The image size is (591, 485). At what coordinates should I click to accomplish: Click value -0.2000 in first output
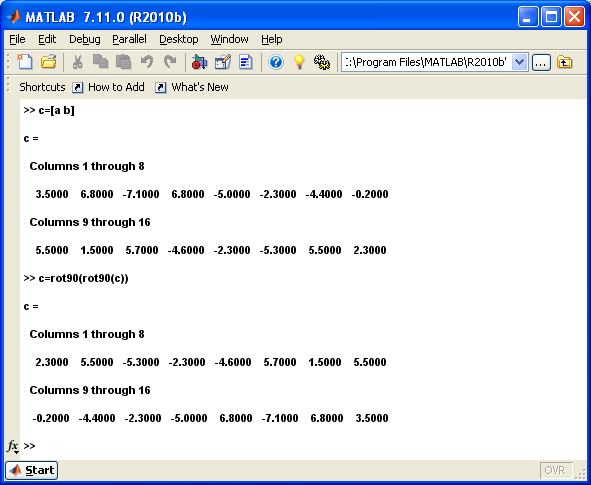[370, 194]
